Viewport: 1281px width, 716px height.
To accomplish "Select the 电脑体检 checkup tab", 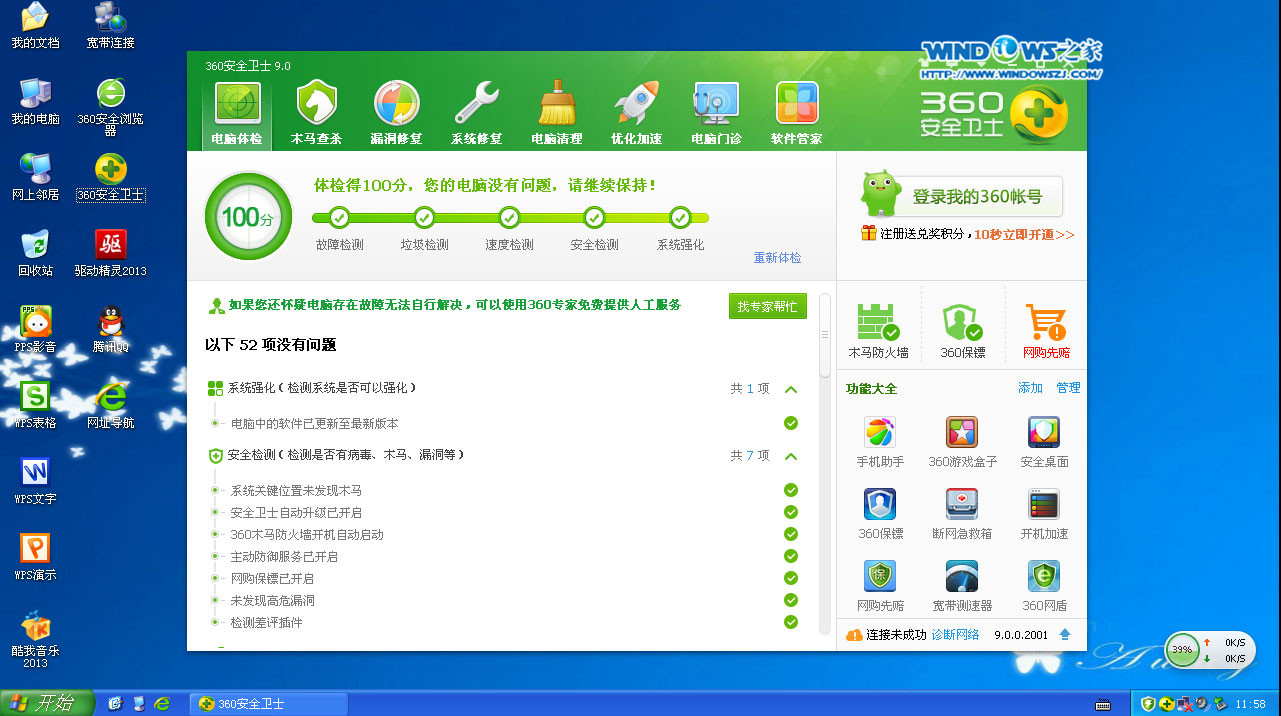I will [x=236, y=110].
